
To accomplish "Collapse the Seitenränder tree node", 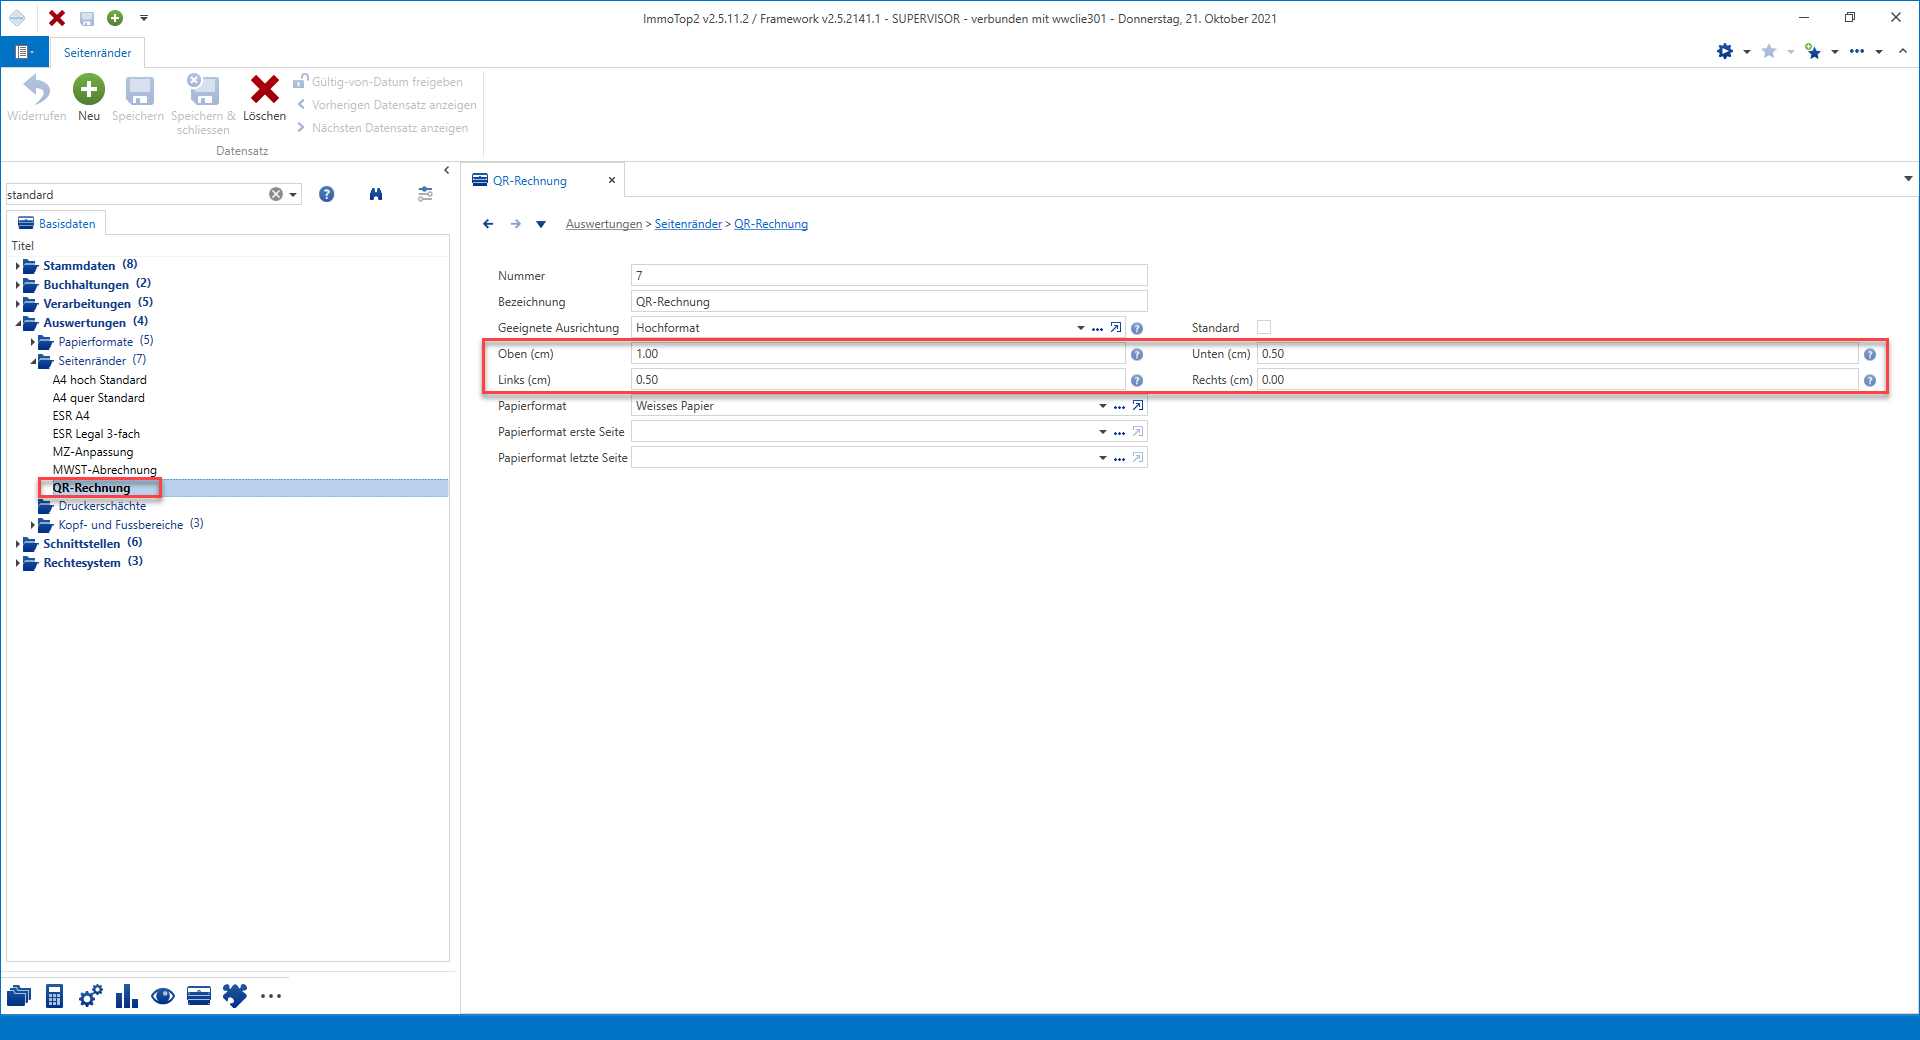I will click(x=33, y=361).
